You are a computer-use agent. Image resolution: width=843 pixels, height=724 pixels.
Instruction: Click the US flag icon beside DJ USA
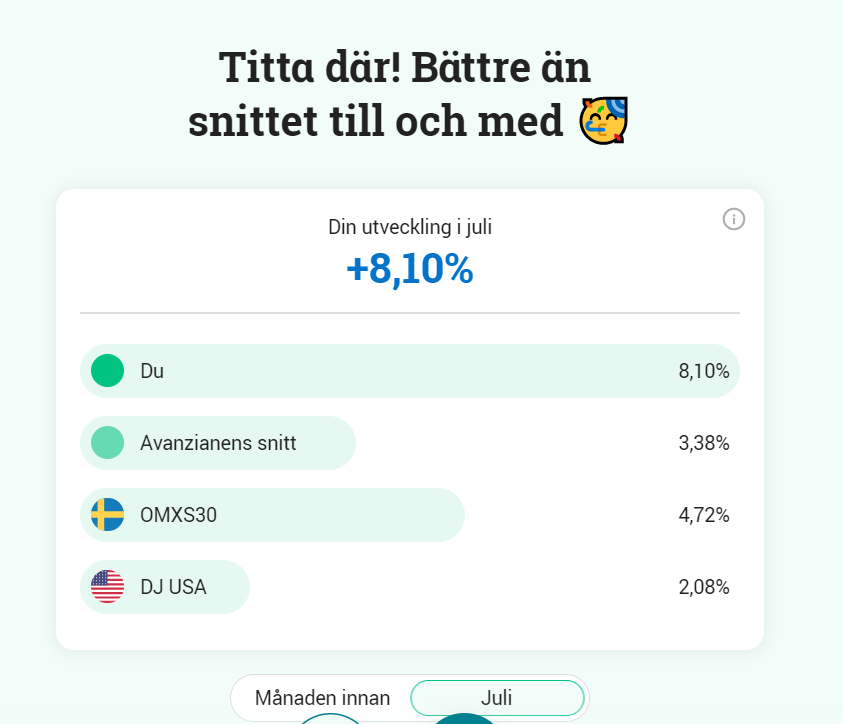[107, 587]
